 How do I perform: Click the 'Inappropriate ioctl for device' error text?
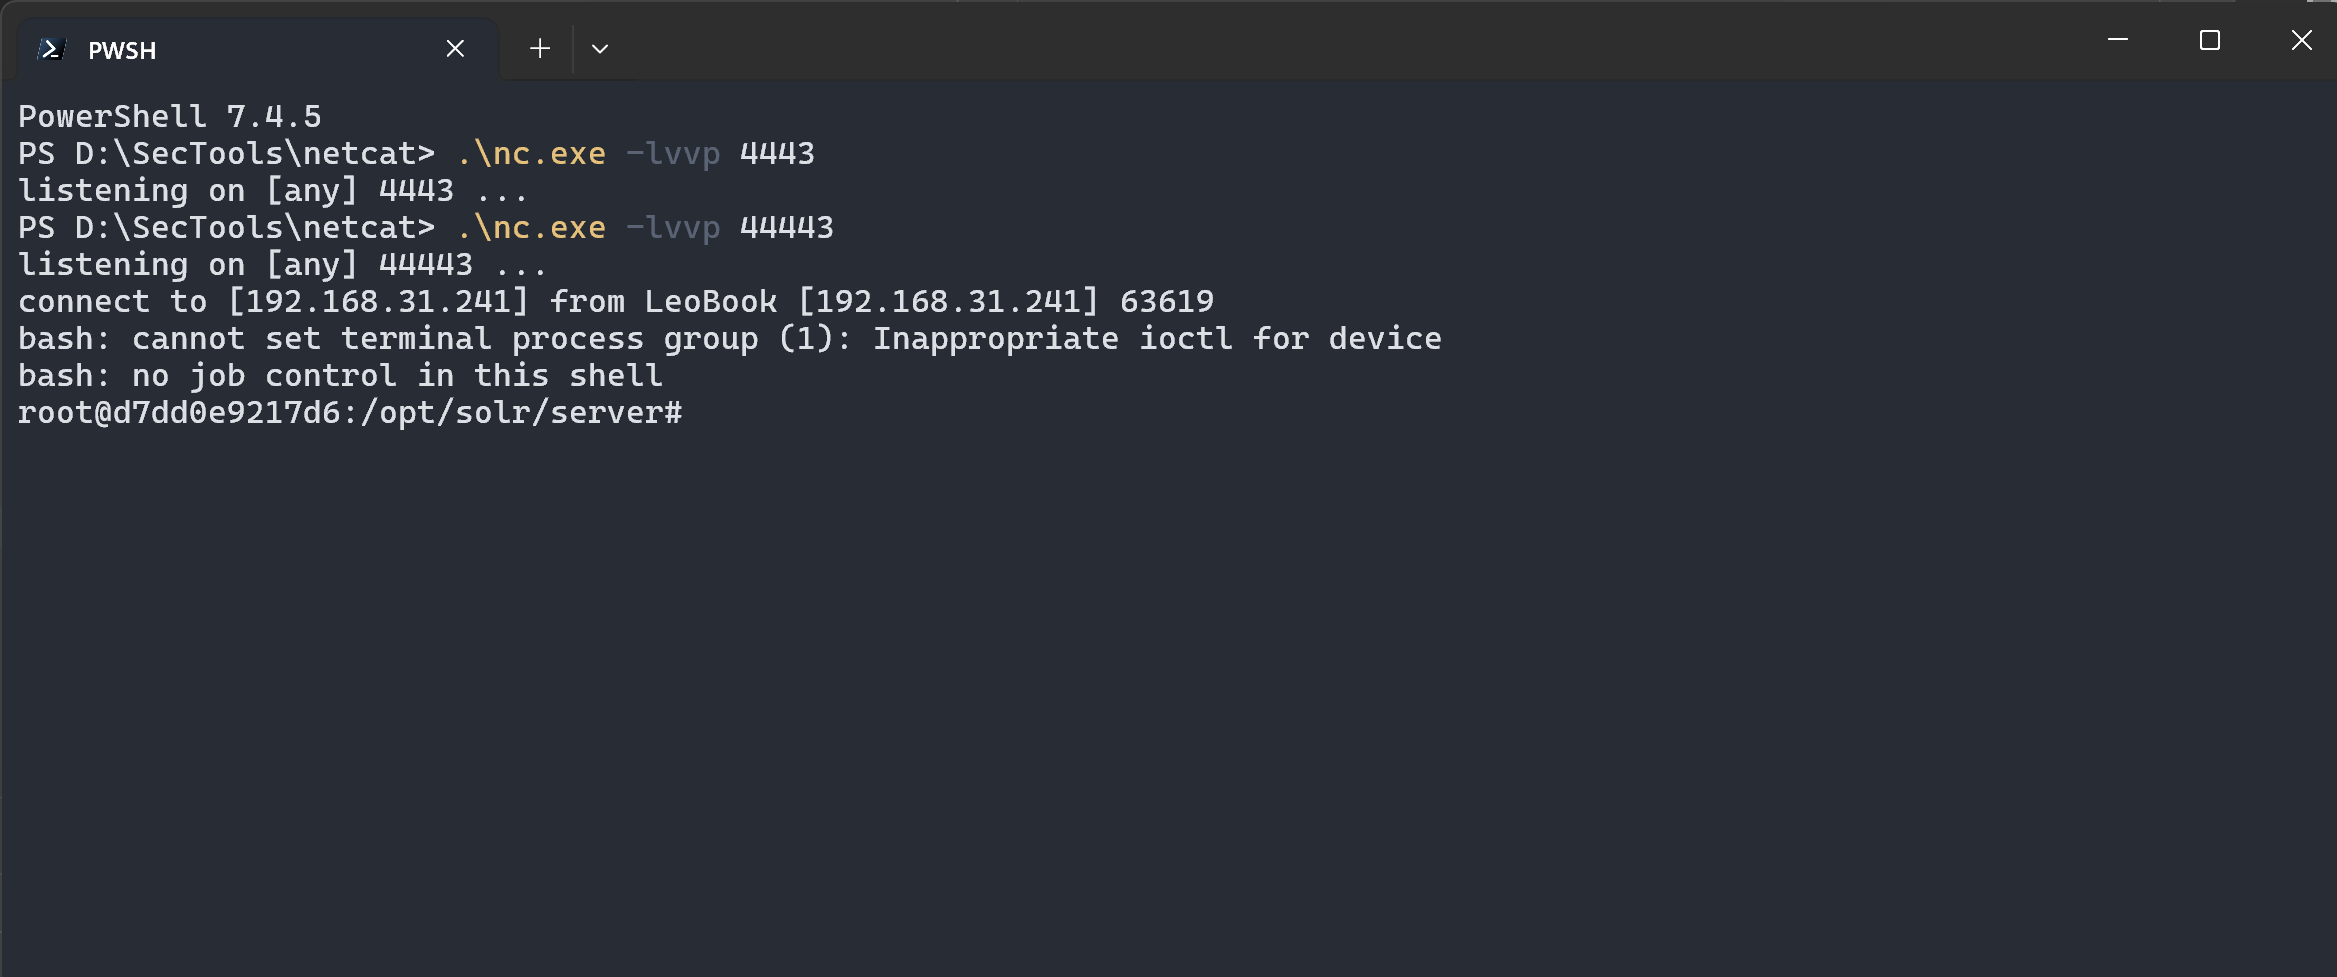(x=1157, y=339)
